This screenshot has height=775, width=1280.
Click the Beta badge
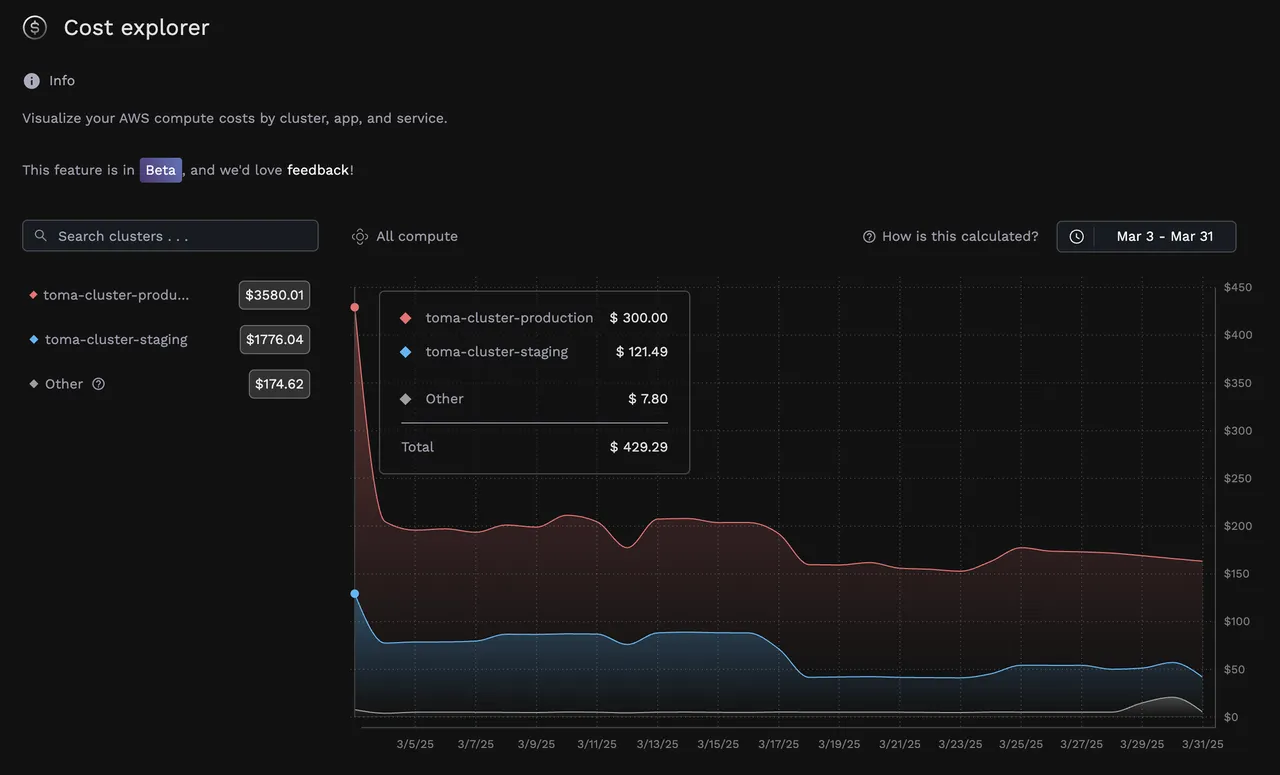pos(160,170)
